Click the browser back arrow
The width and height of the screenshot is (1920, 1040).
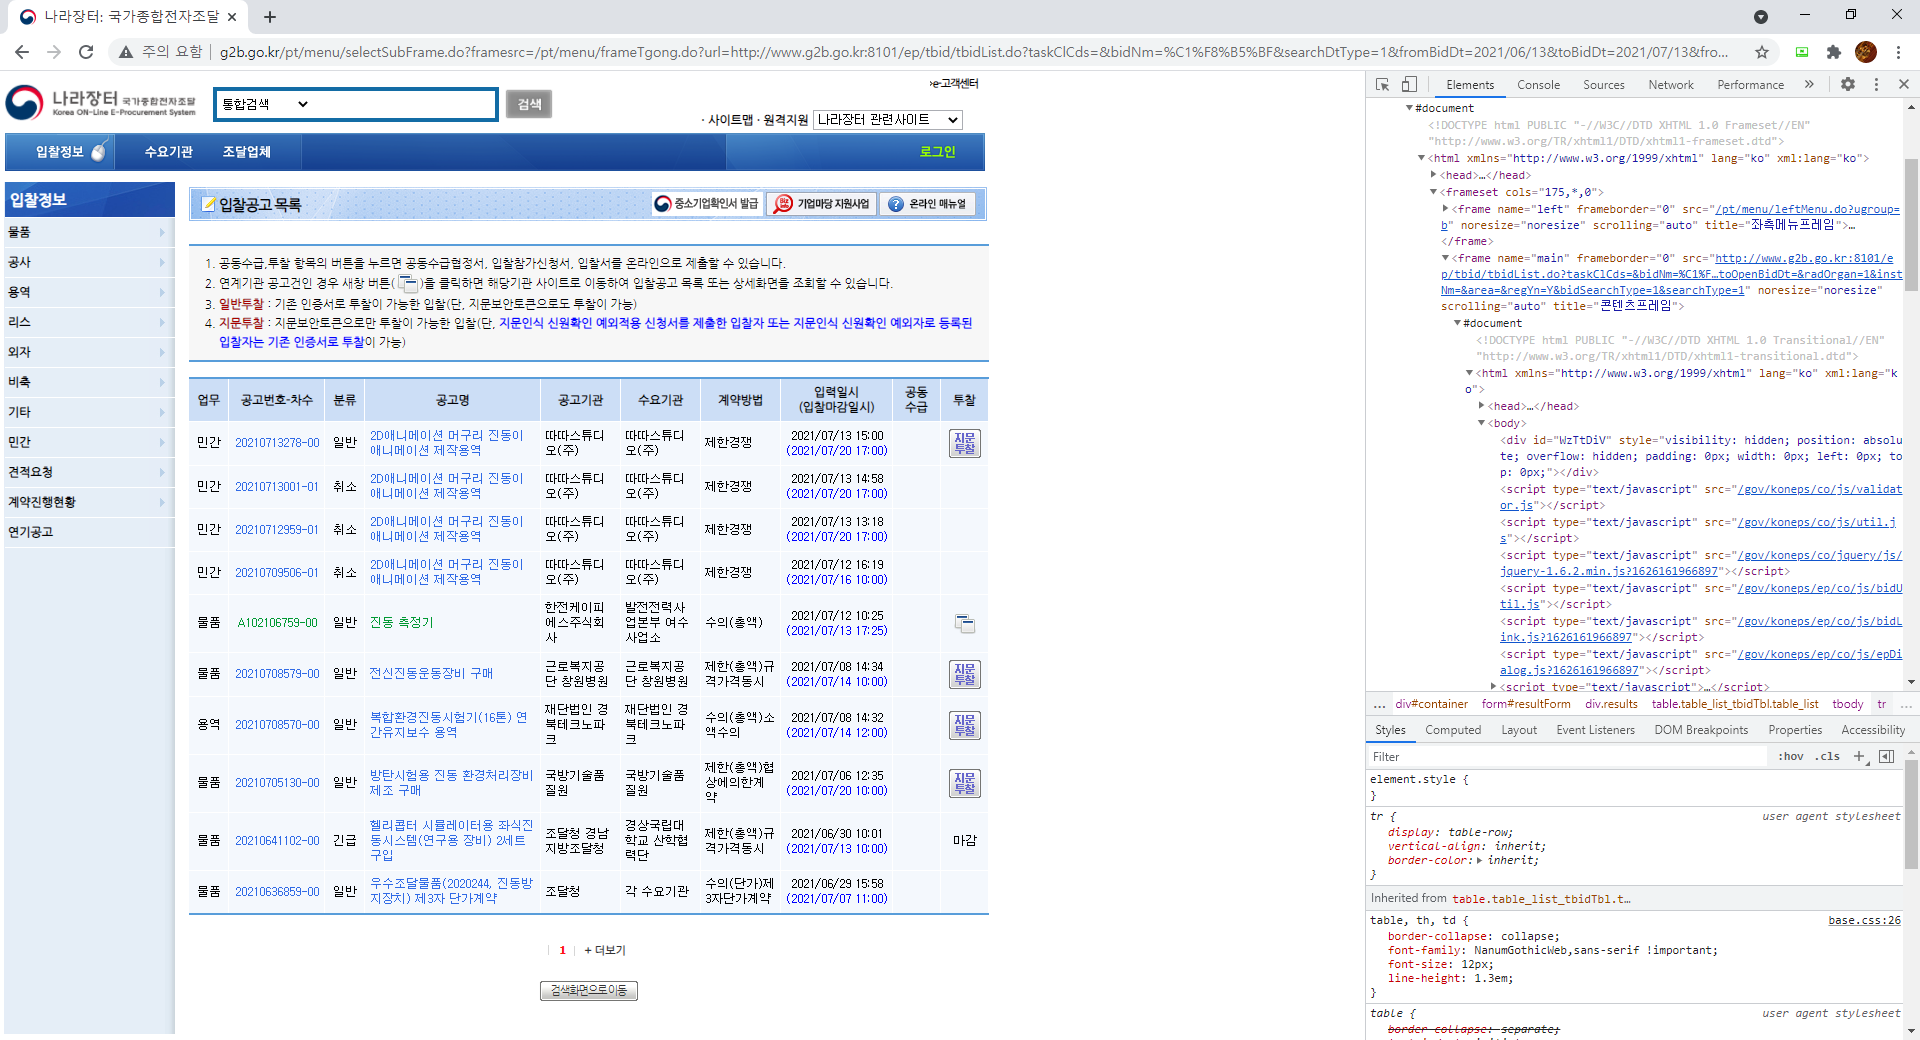click(22, 52)
